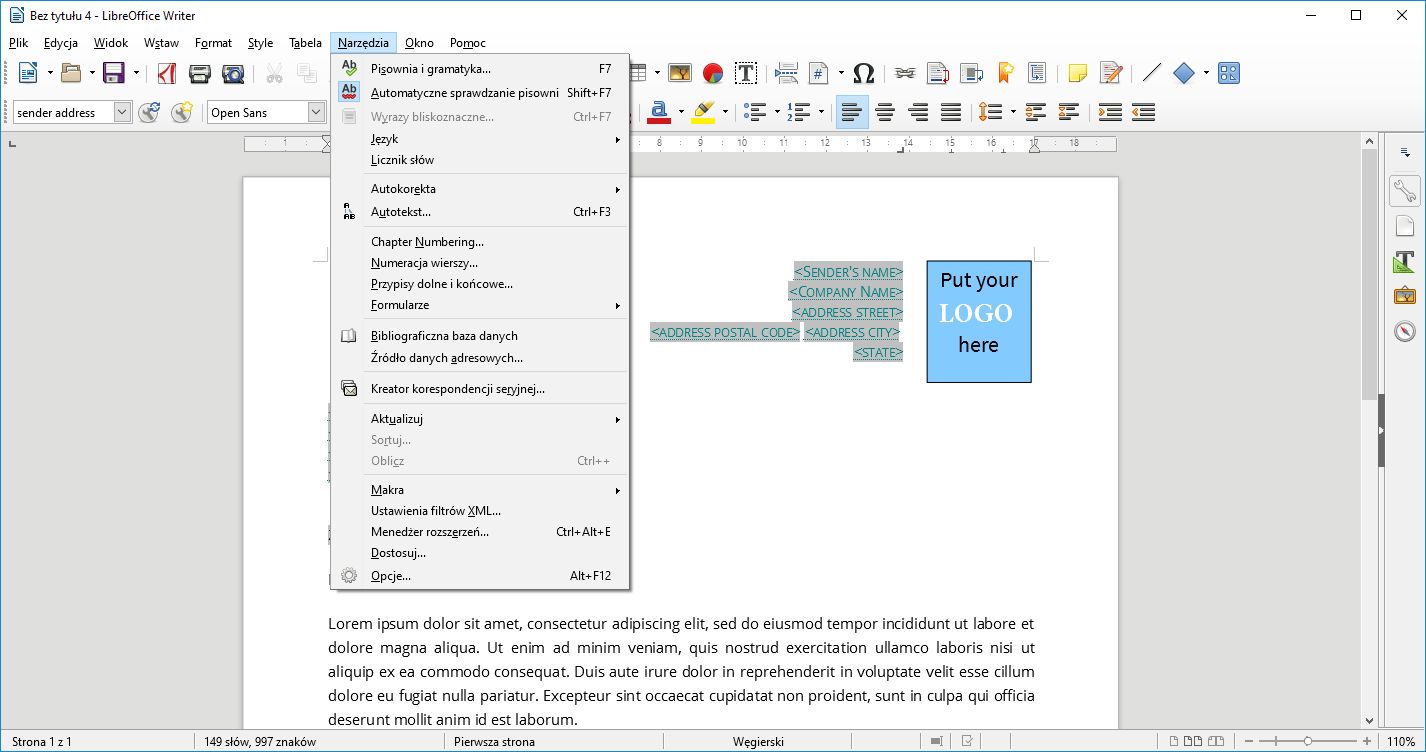Insert a chart from toolbar
This screenshot has width=1426, height=752.
713,73
